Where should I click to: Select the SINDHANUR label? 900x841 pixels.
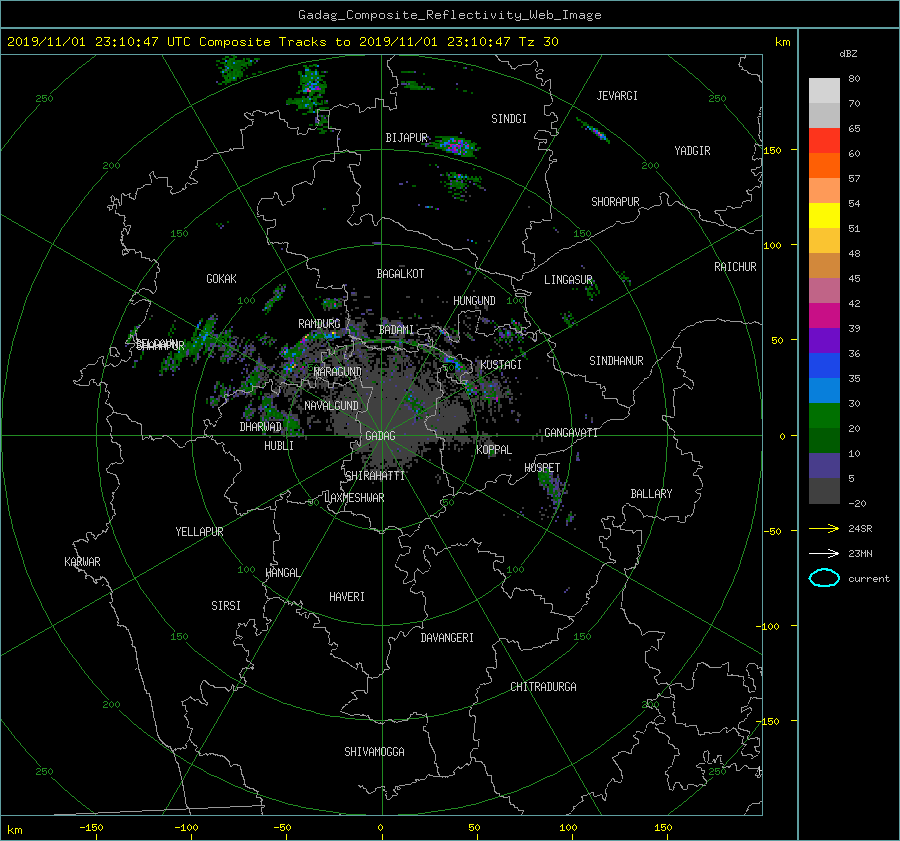click(x=616, y=361)
